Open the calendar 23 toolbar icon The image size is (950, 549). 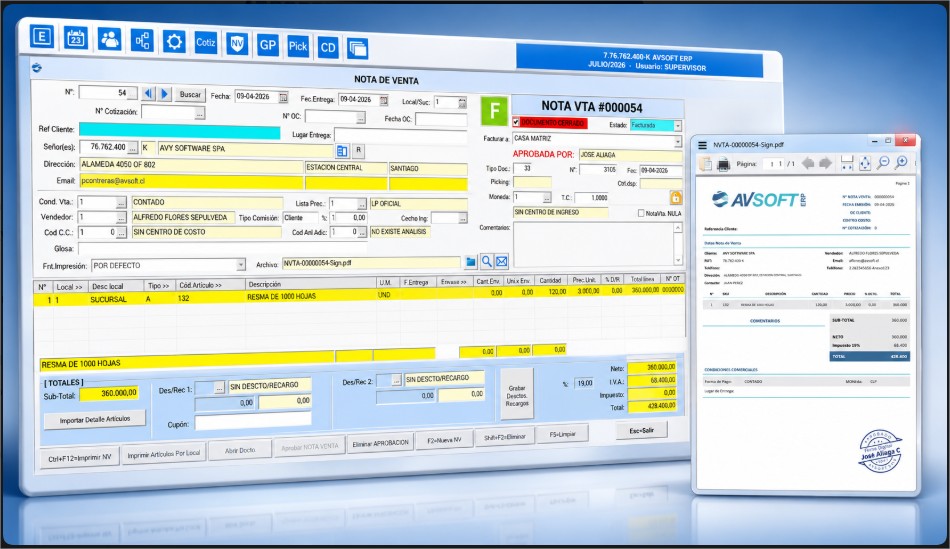pyautogui.click(x=76, y=38)
